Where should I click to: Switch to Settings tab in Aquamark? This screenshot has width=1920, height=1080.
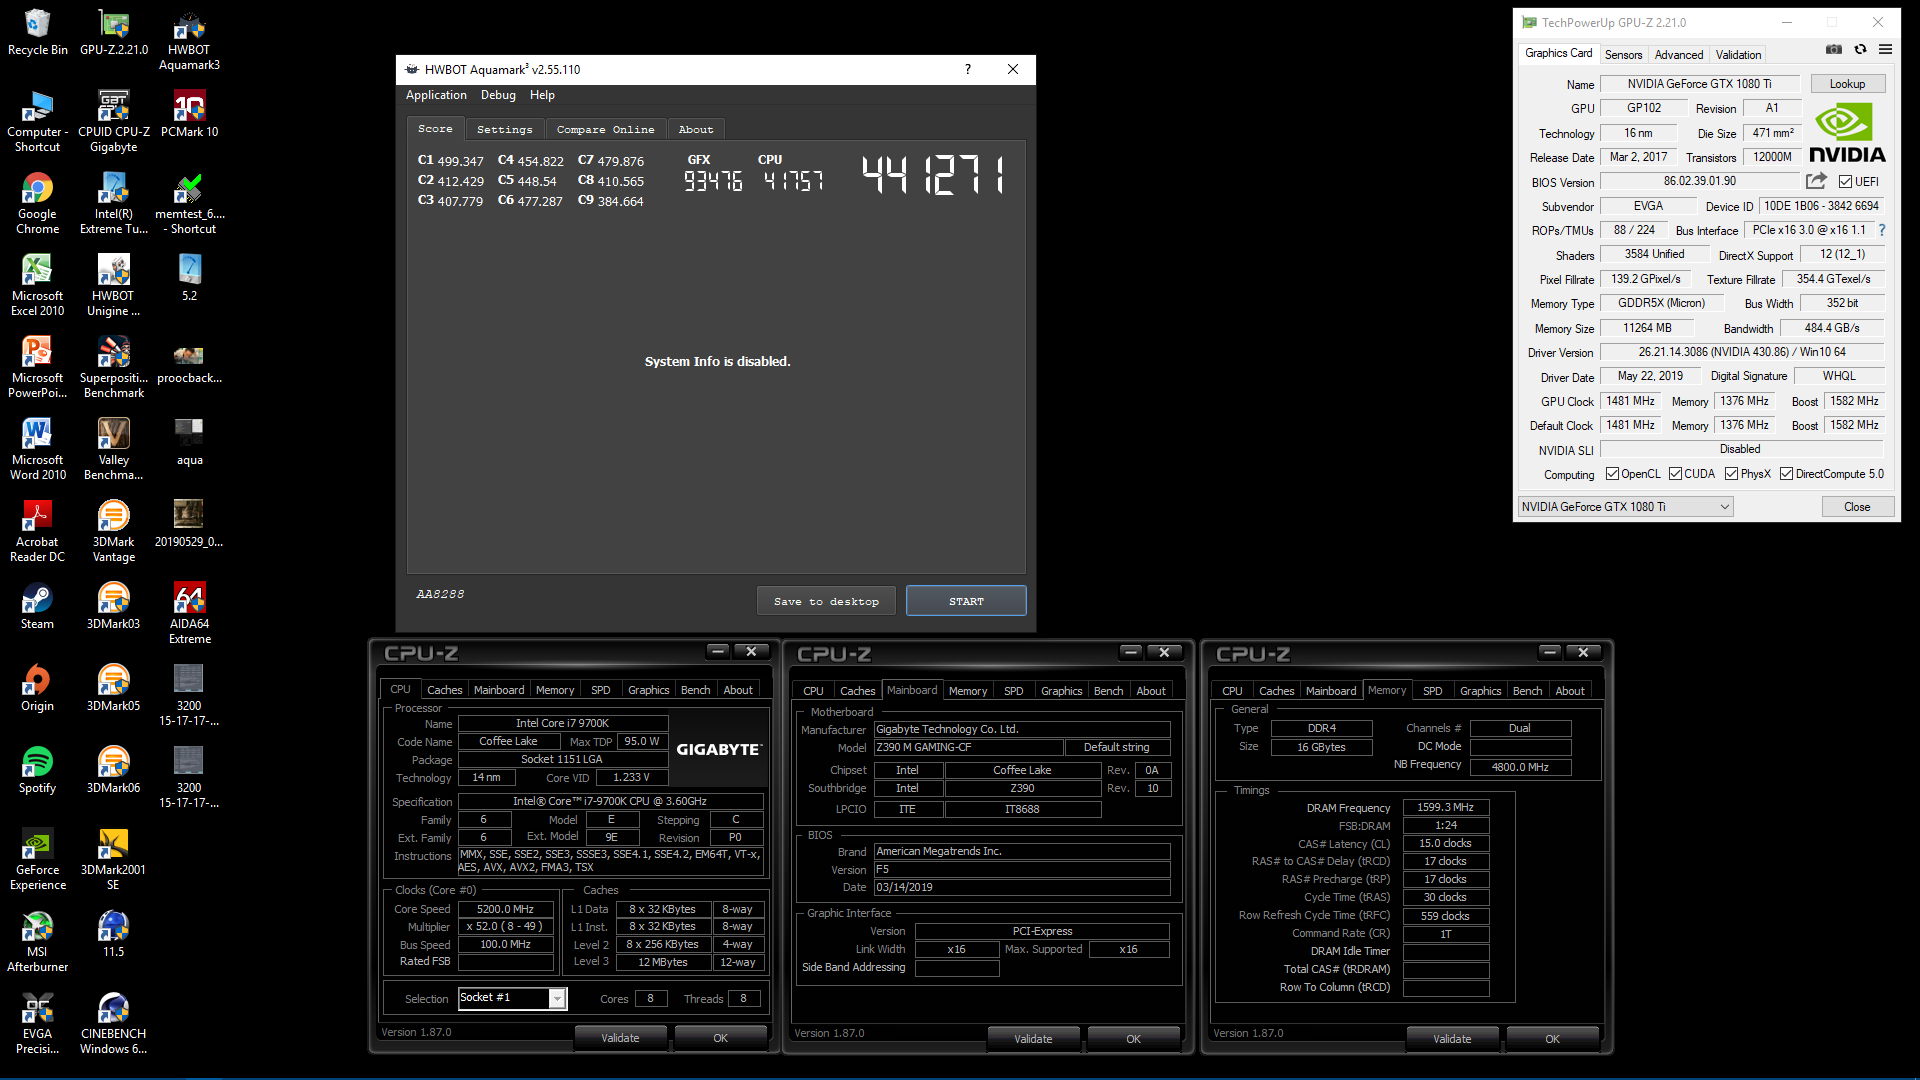505,130
